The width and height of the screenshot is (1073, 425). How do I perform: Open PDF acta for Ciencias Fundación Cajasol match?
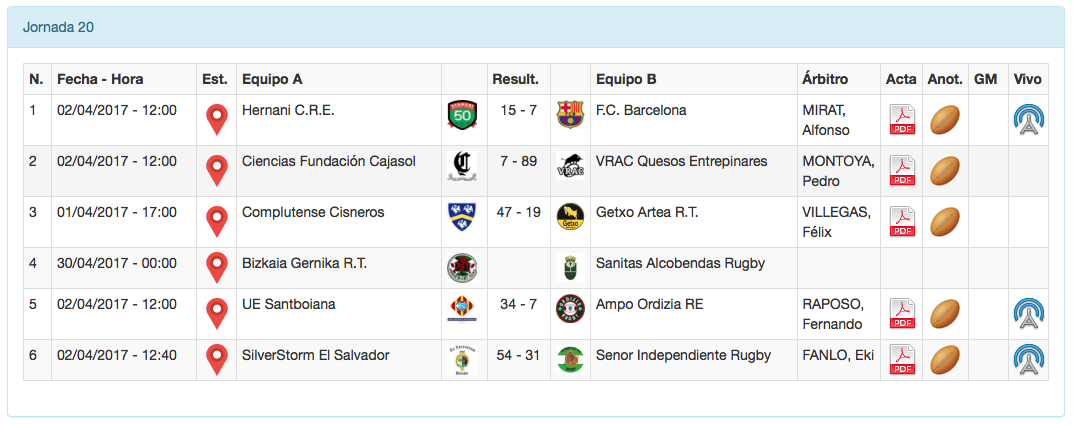902,171
